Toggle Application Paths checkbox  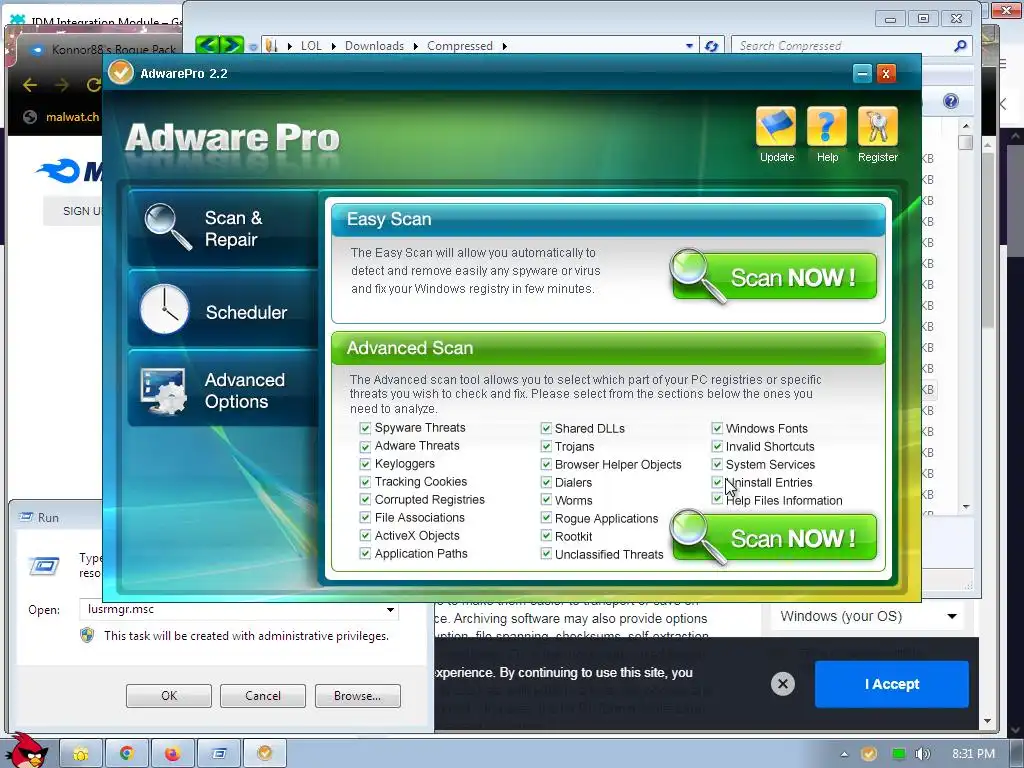click(x=365, y=554)
